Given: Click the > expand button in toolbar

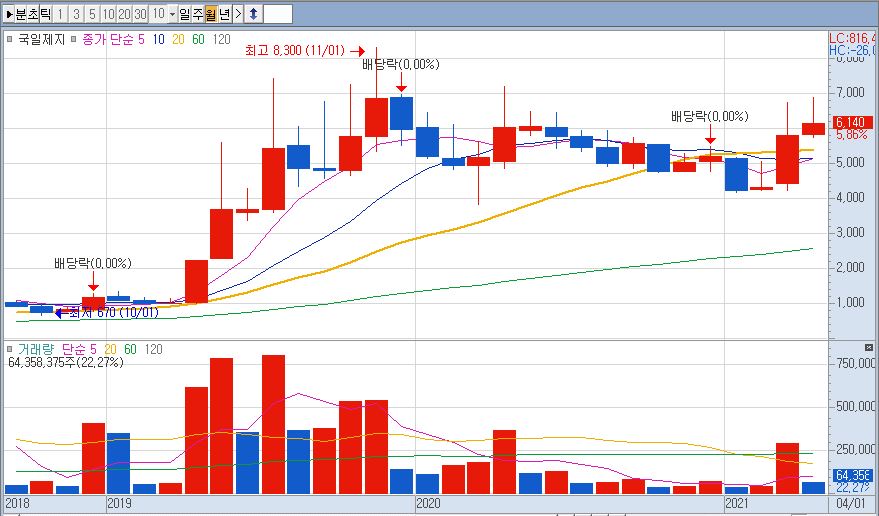Looking at the screenshot, I should pos(237,14).
